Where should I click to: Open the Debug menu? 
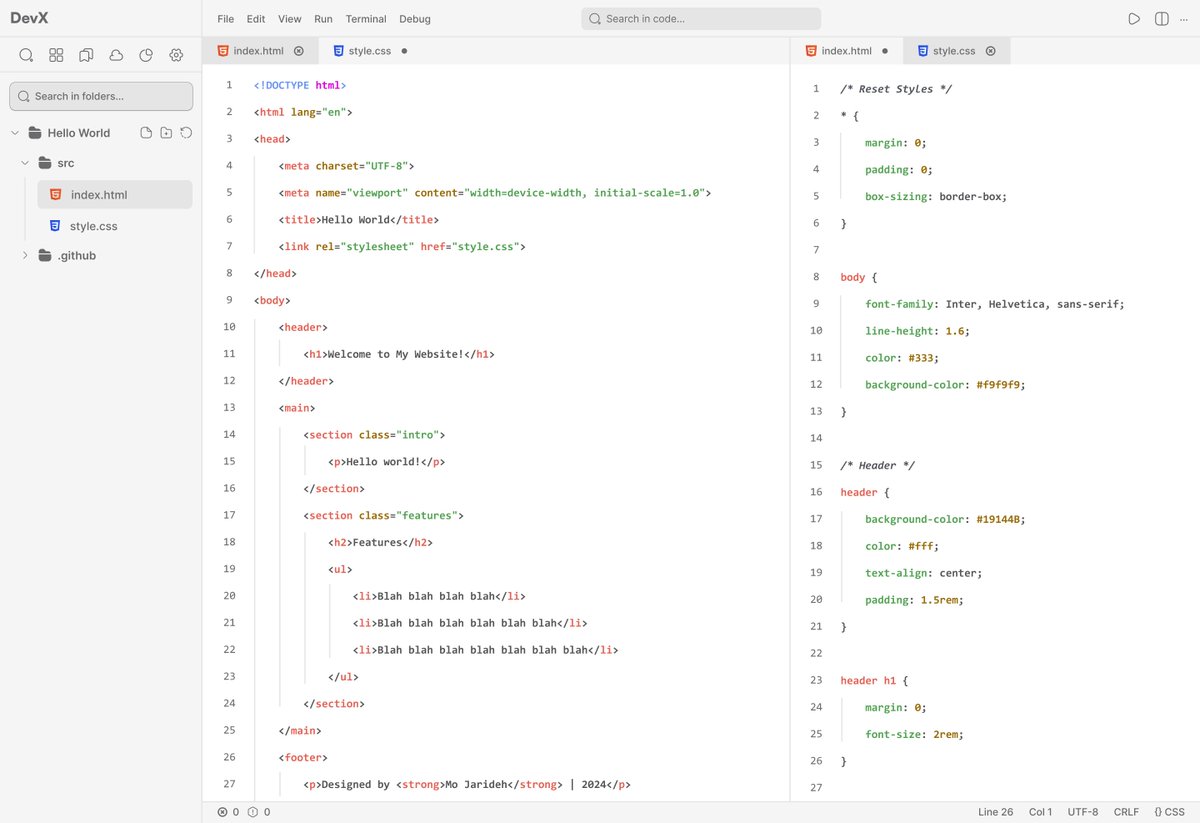coord(415,19)
